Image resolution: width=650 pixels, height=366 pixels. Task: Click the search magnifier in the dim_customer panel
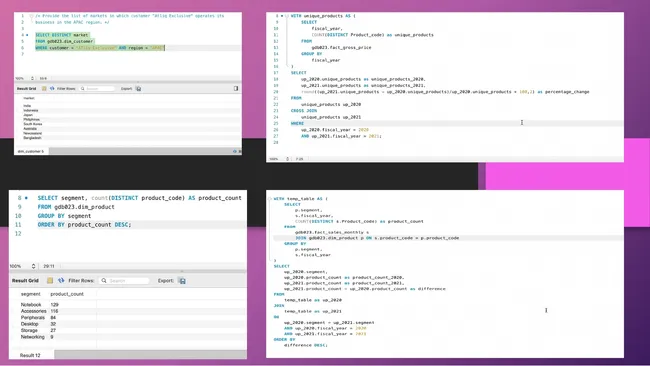click(x=82, y=89)
